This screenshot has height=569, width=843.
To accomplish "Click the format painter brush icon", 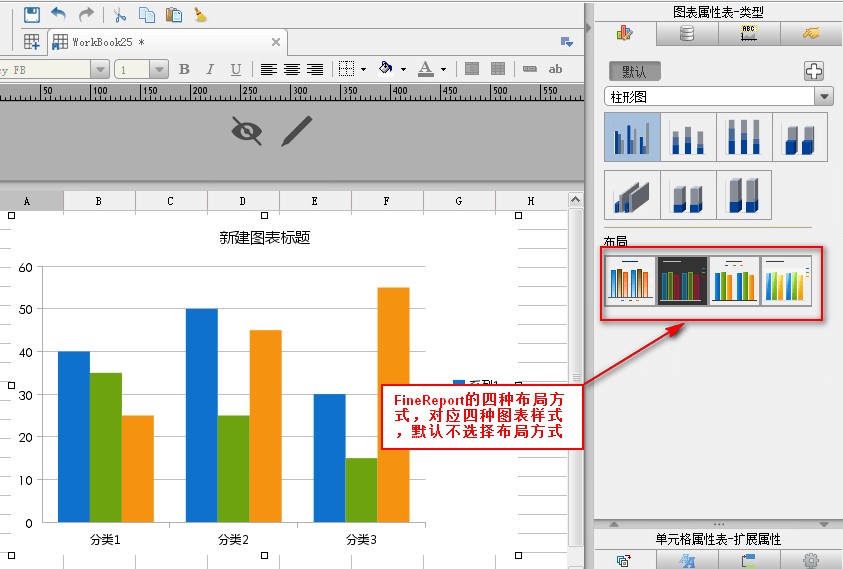I will (x=201, y=15).
